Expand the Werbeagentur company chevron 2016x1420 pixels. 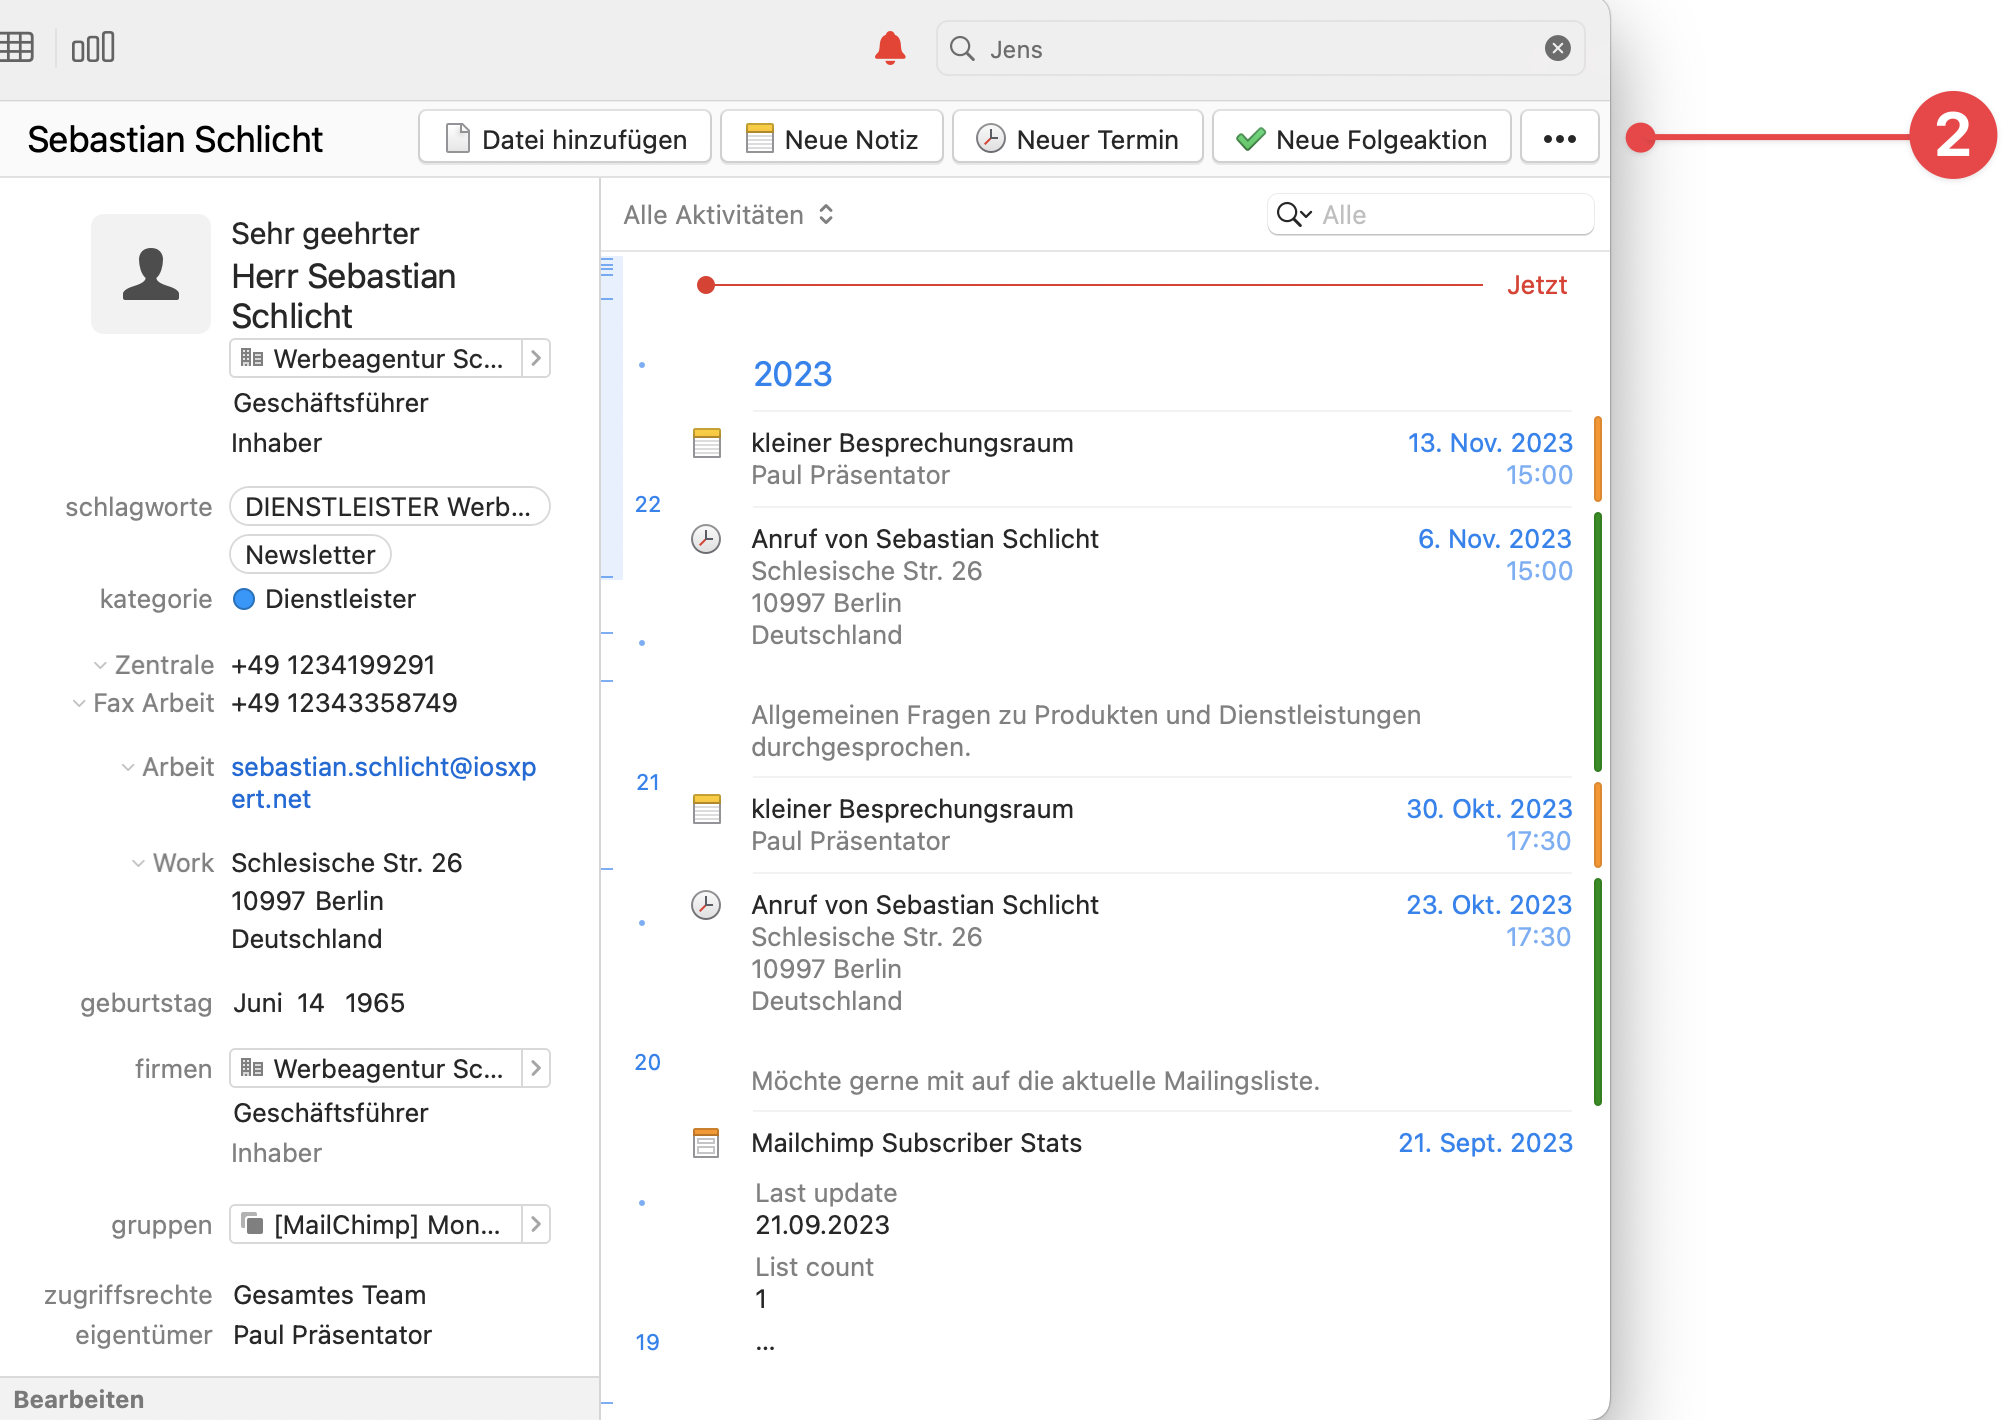coord(536,358)
